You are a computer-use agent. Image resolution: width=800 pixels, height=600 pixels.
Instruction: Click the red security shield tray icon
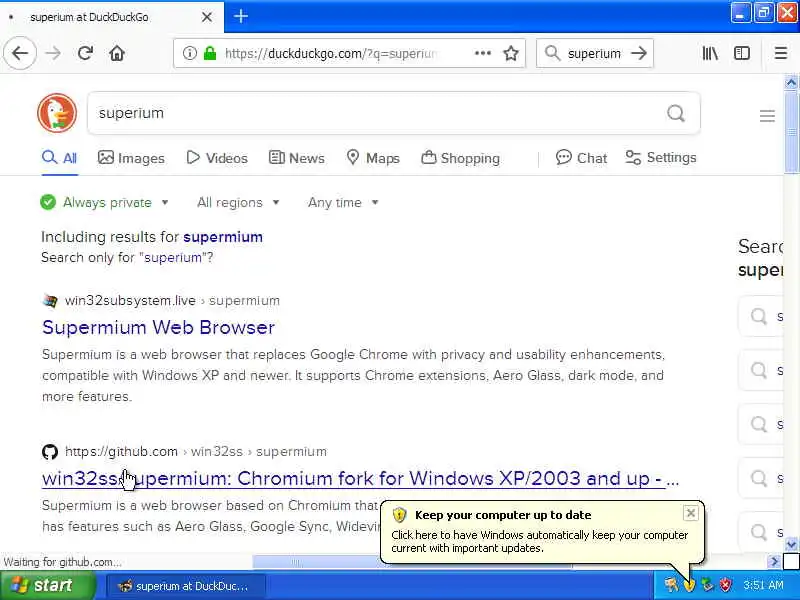(x=725, y=585)
